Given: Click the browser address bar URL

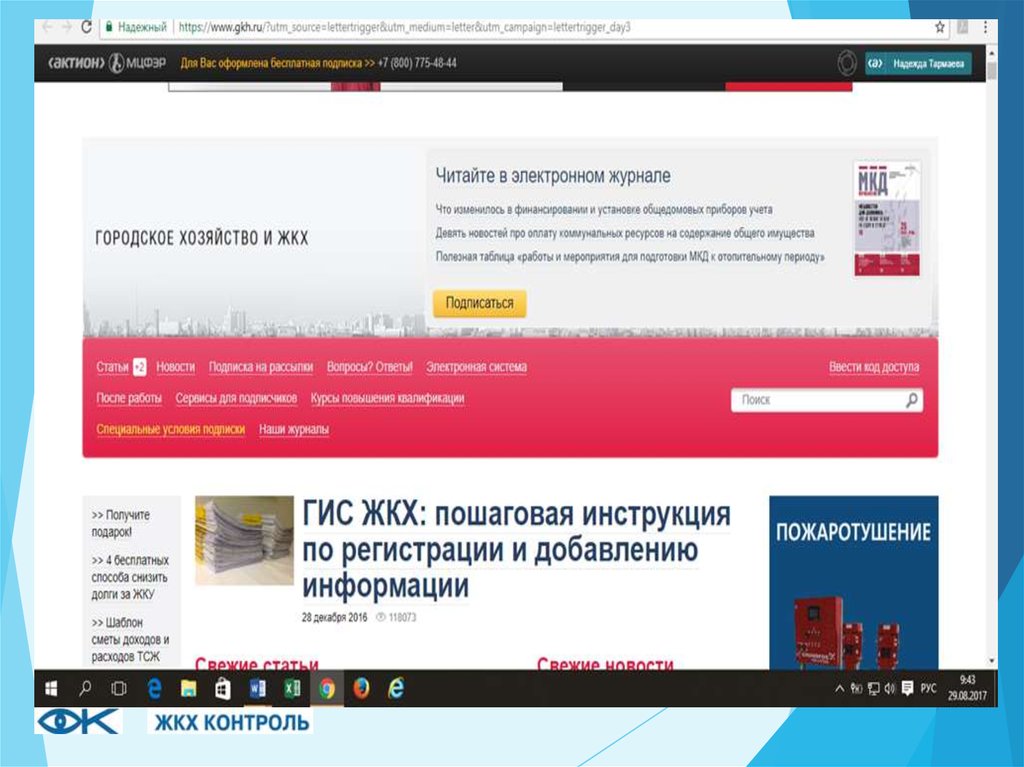Looking at the screenshot, I should 405,27.
